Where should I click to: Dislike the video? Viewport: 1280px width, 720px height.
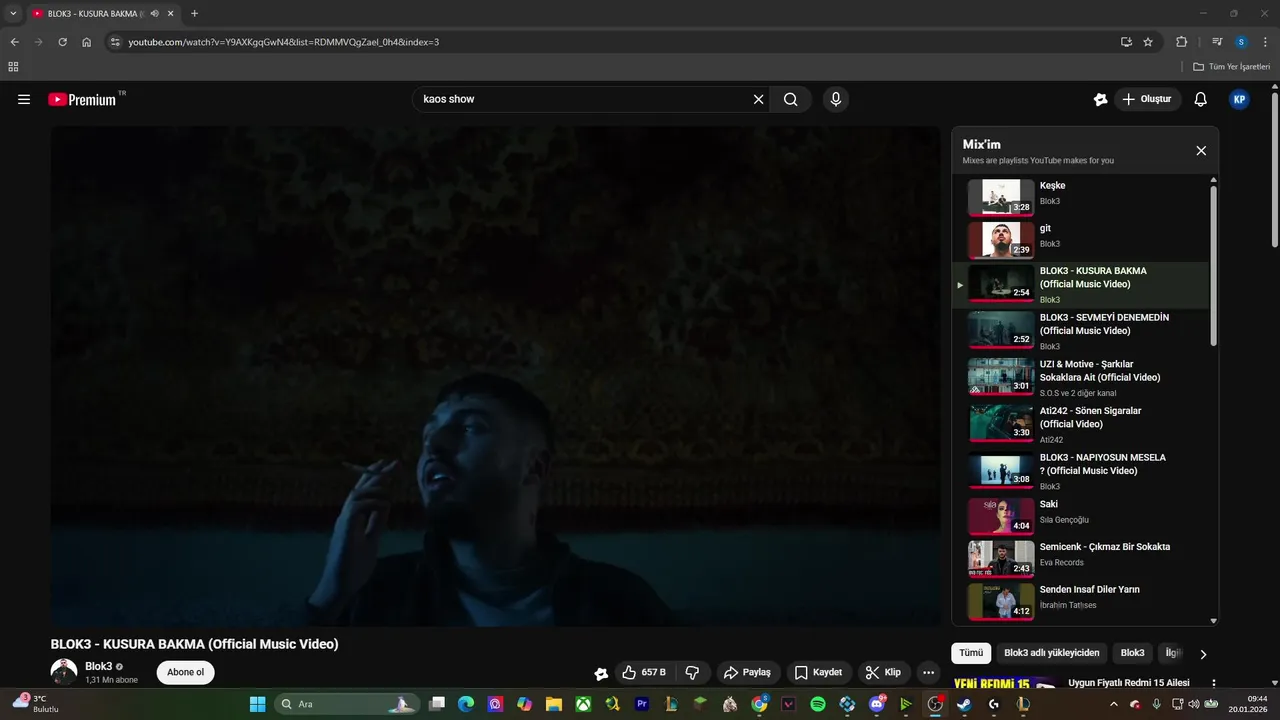(x=692, y=672)
